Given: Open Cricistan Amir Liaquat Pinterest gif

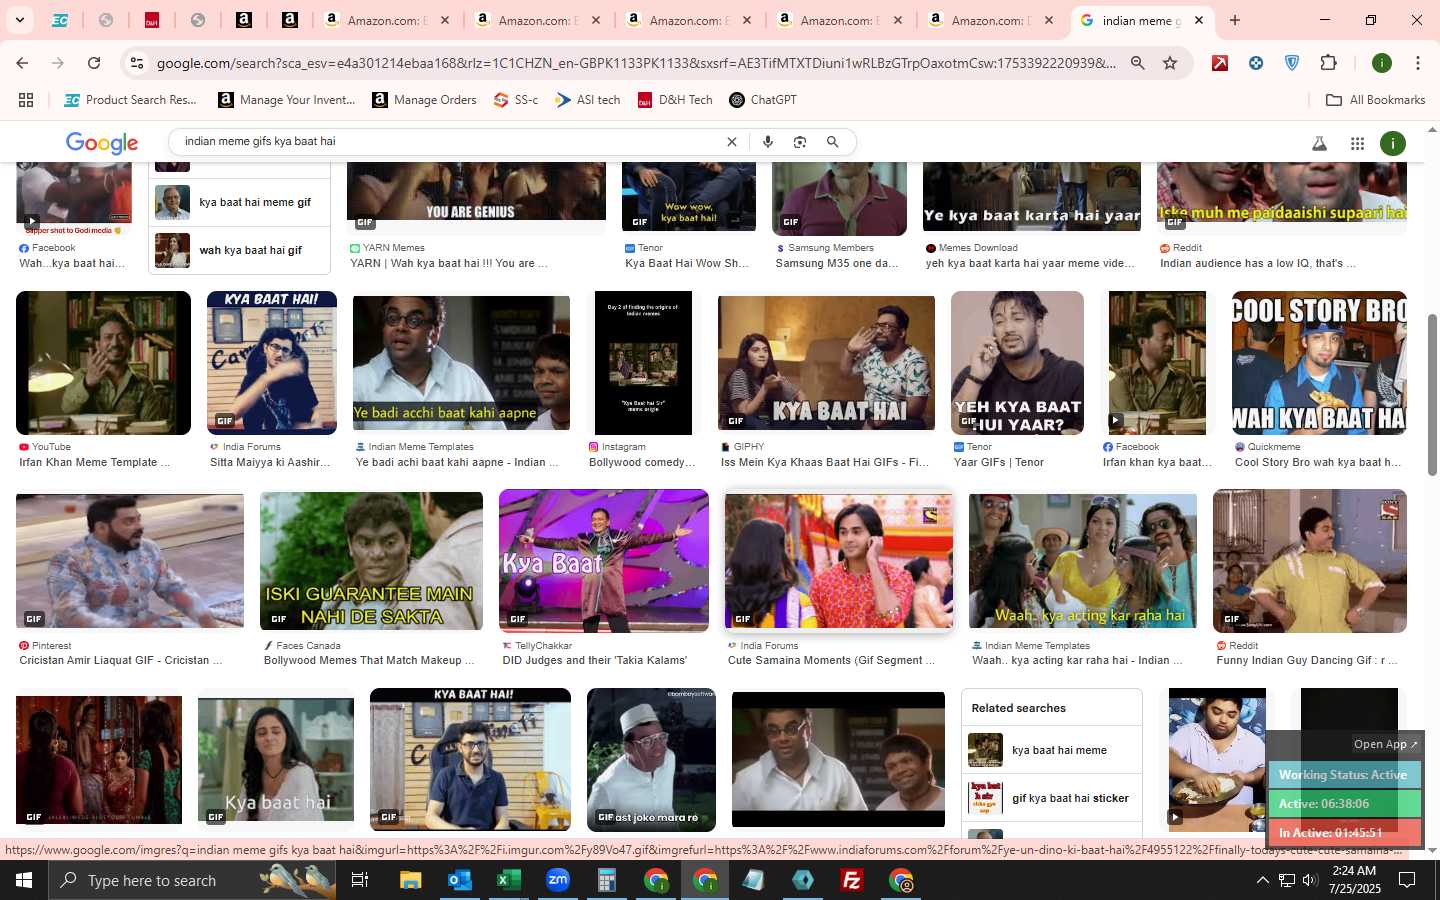Looking at the screenshot, I should click(130, 561).
